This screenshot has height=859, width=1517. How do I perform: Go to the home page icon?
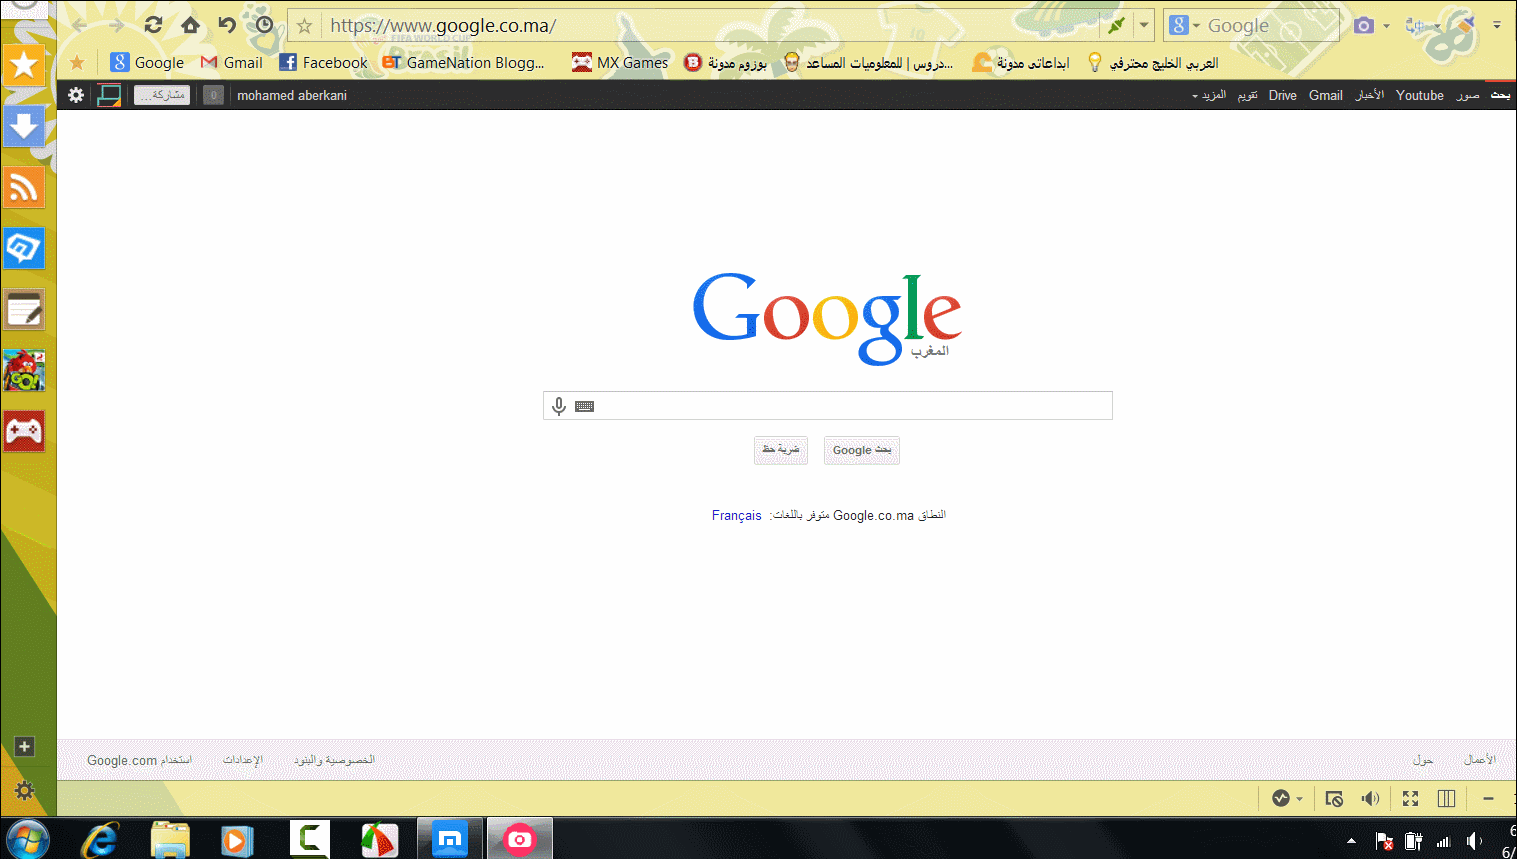[190, 25]
